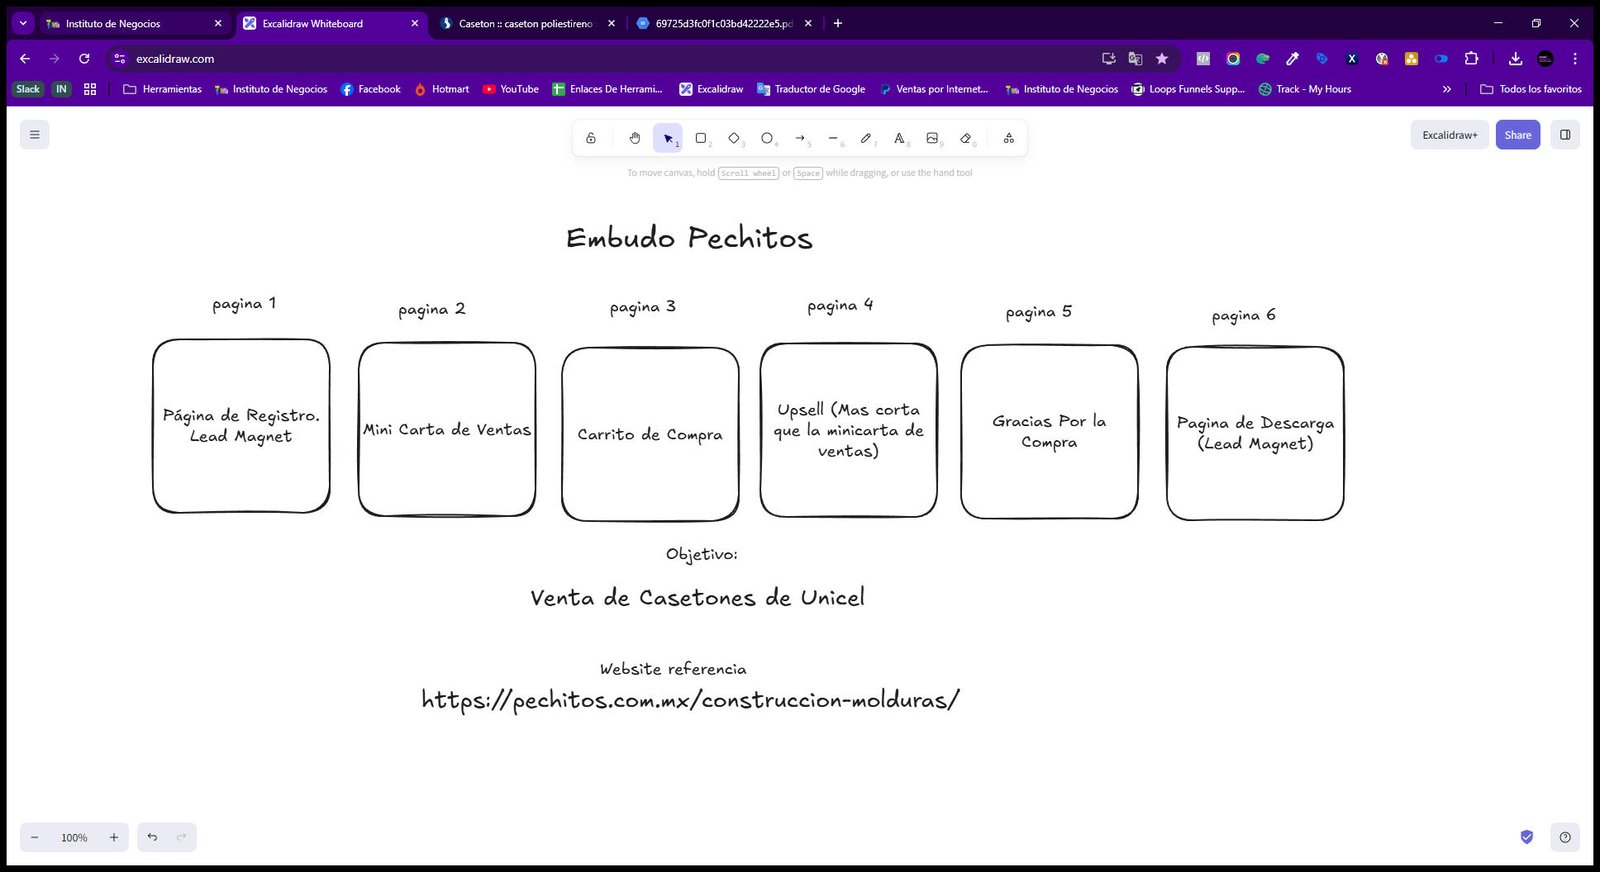Choose the Rectangle shape tool
This screenshot has width=1600, height=872.
click(701, 138)
